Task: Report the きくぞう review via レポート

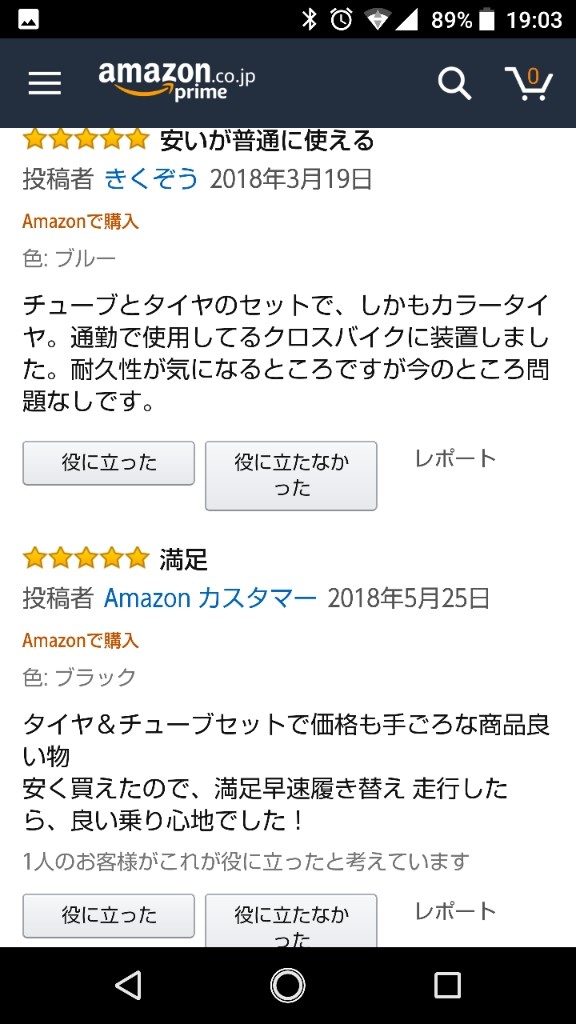Action: tap(456, 458)
